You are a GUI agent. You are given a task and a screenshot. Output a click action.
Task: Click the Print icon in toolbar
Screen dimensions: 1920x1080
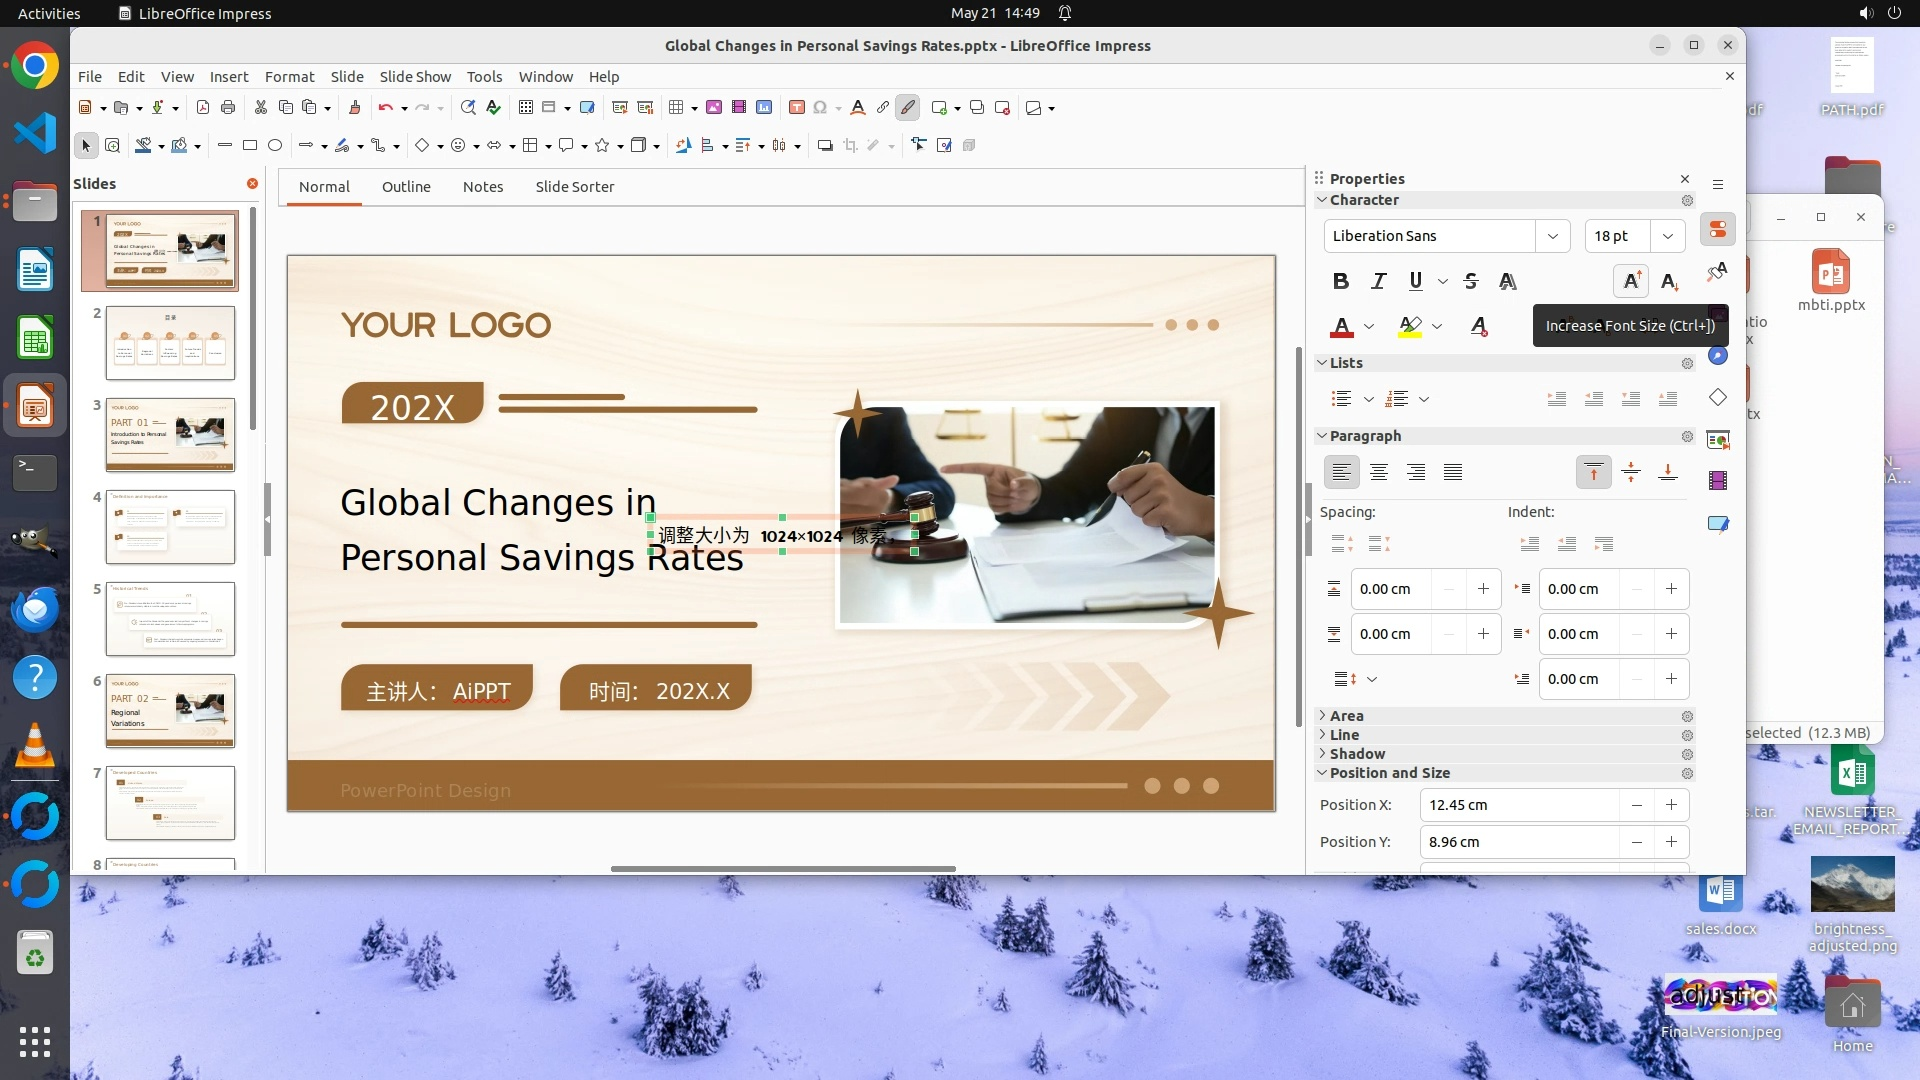point(228,108)
